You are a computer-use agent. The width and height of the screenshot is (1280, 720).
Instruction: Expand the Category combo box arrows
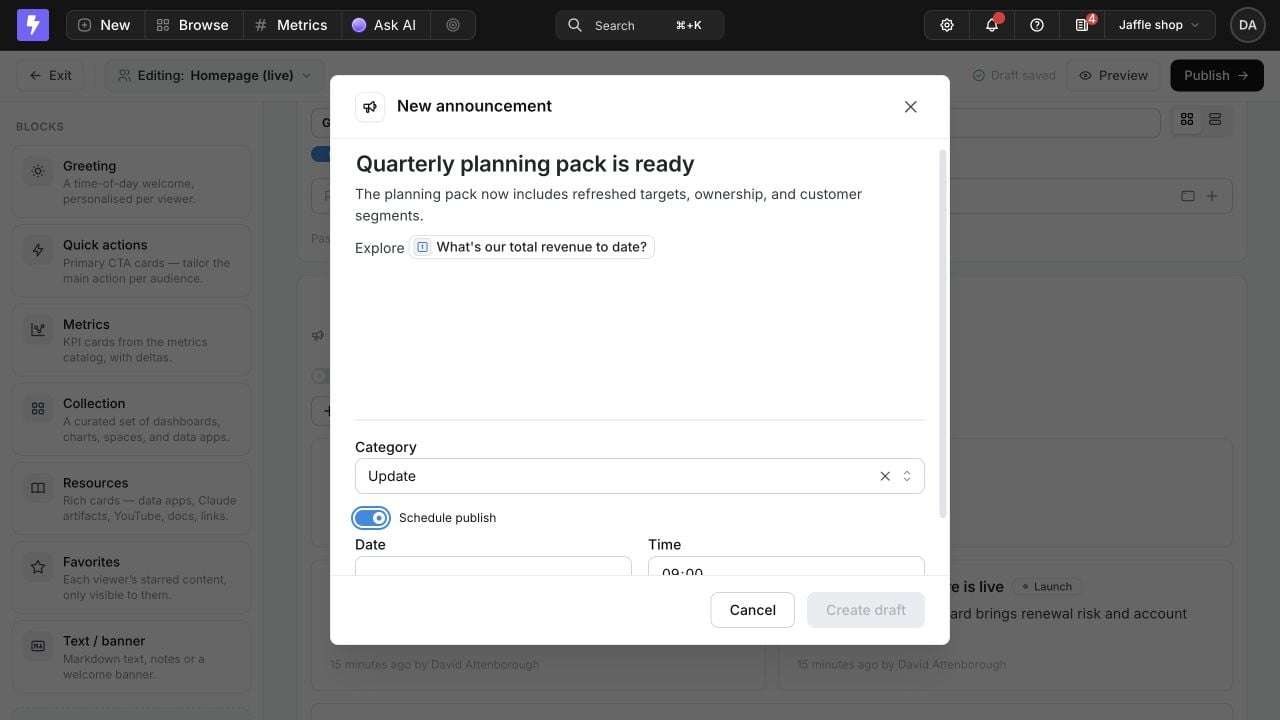pos(907,476)
